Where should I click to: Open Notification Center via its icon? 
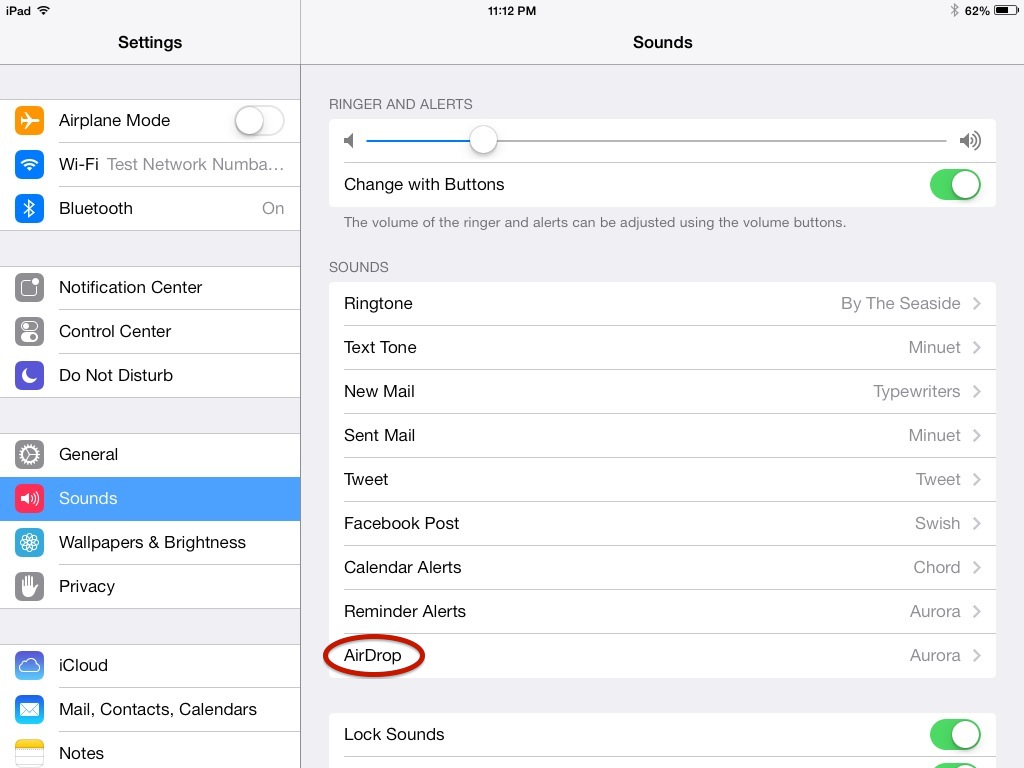click(x=30, y=288)
